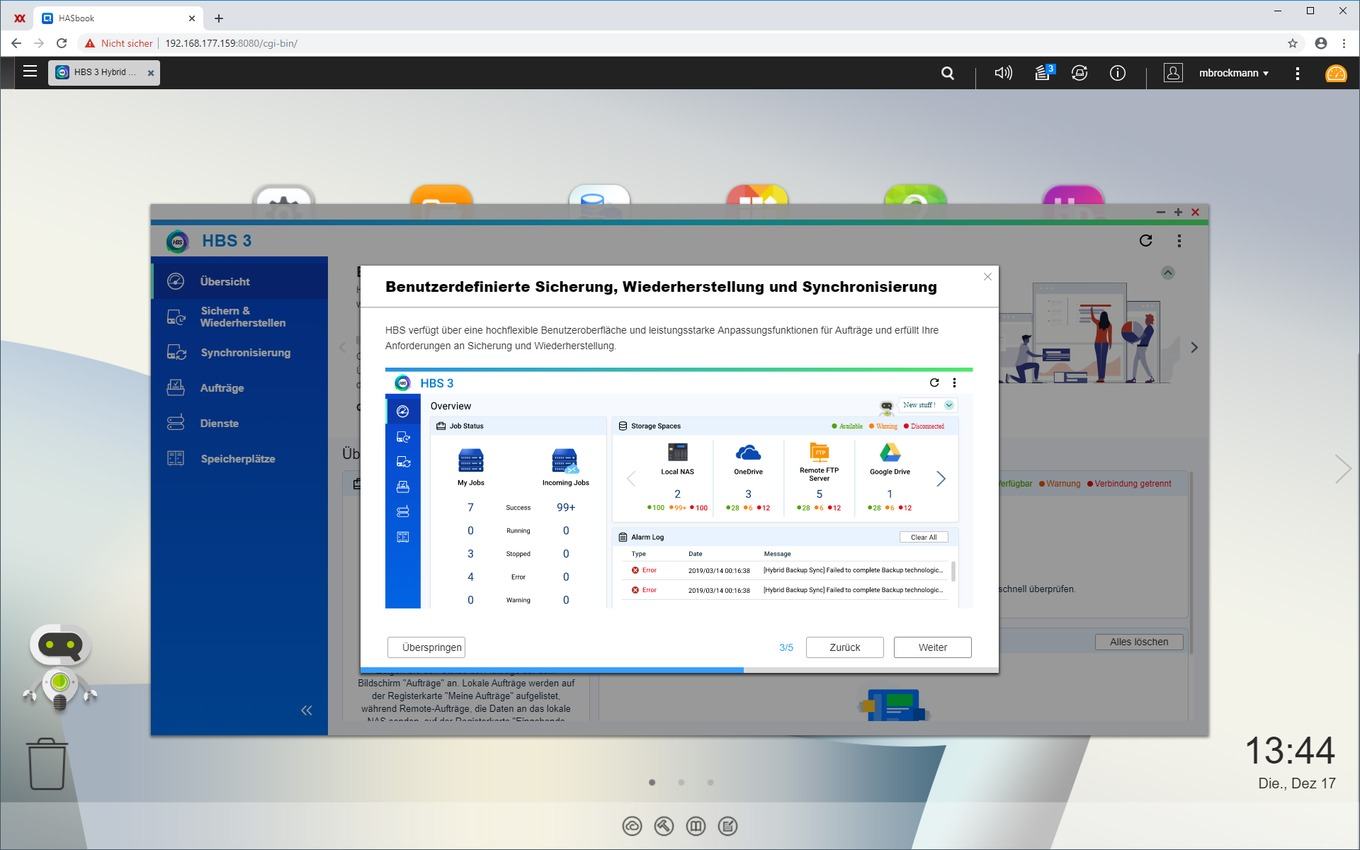Click the Zurück button
1360x850 pixels.
845,647
